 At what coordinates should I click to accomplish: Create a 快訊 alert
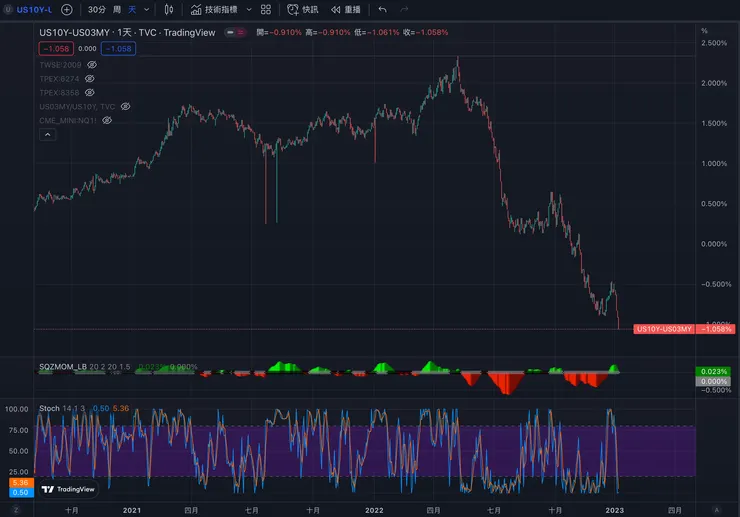pos(303,9)
